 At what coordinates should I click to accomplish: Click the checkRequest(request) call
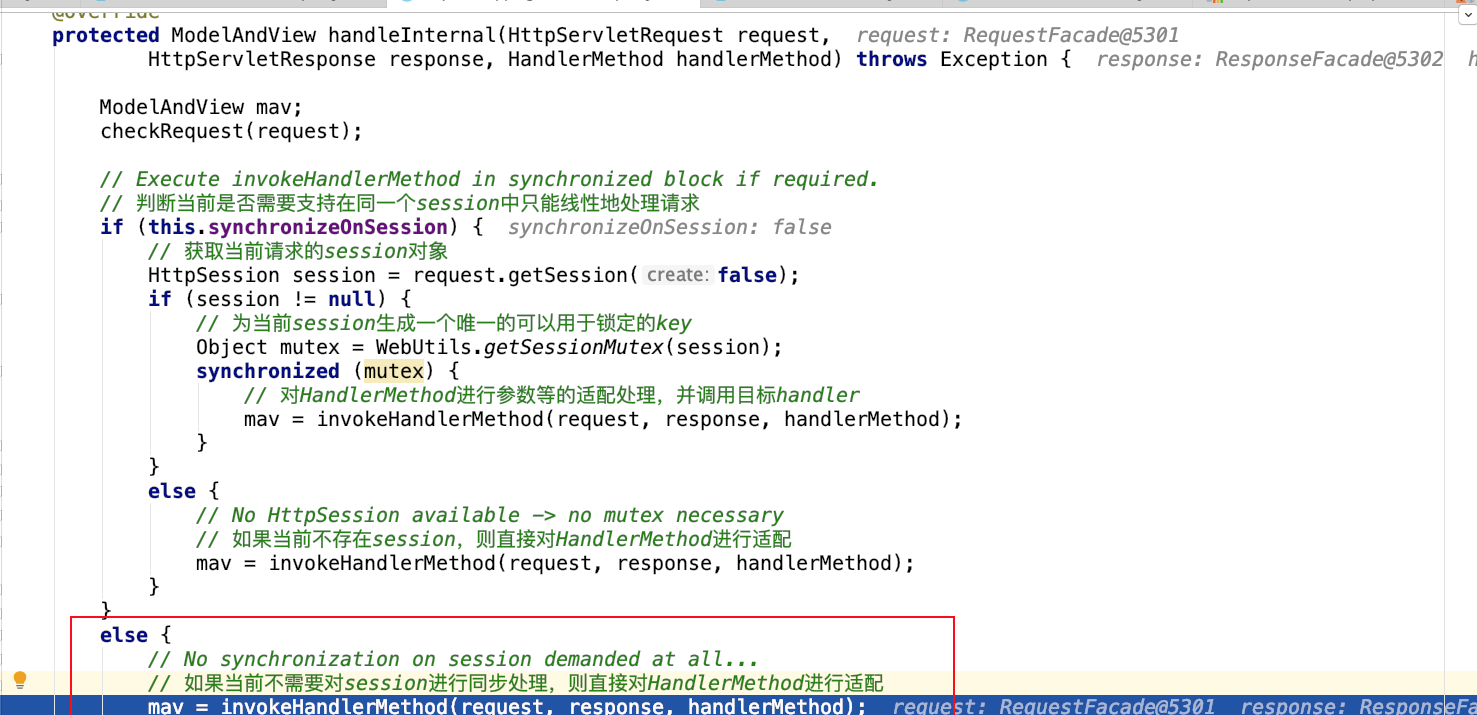[x=231, y=131]
